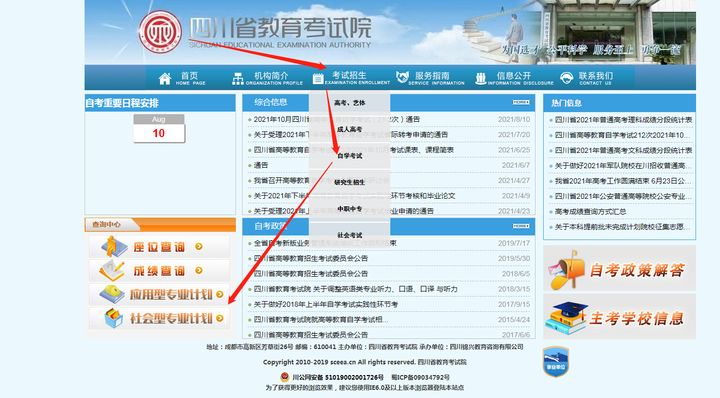
Task: Open 四川省高等教育自学考试212次2021年10 link
Action: pos(622,135)
